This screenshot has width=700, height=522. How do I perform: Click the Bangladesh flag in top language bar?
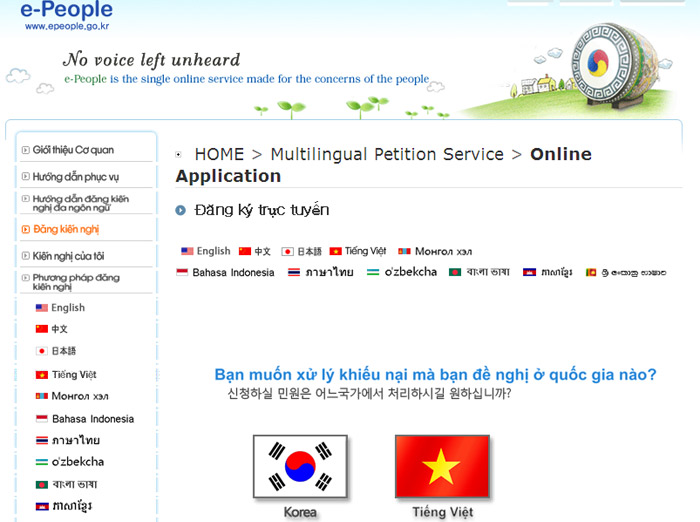(x=455, y=272)
